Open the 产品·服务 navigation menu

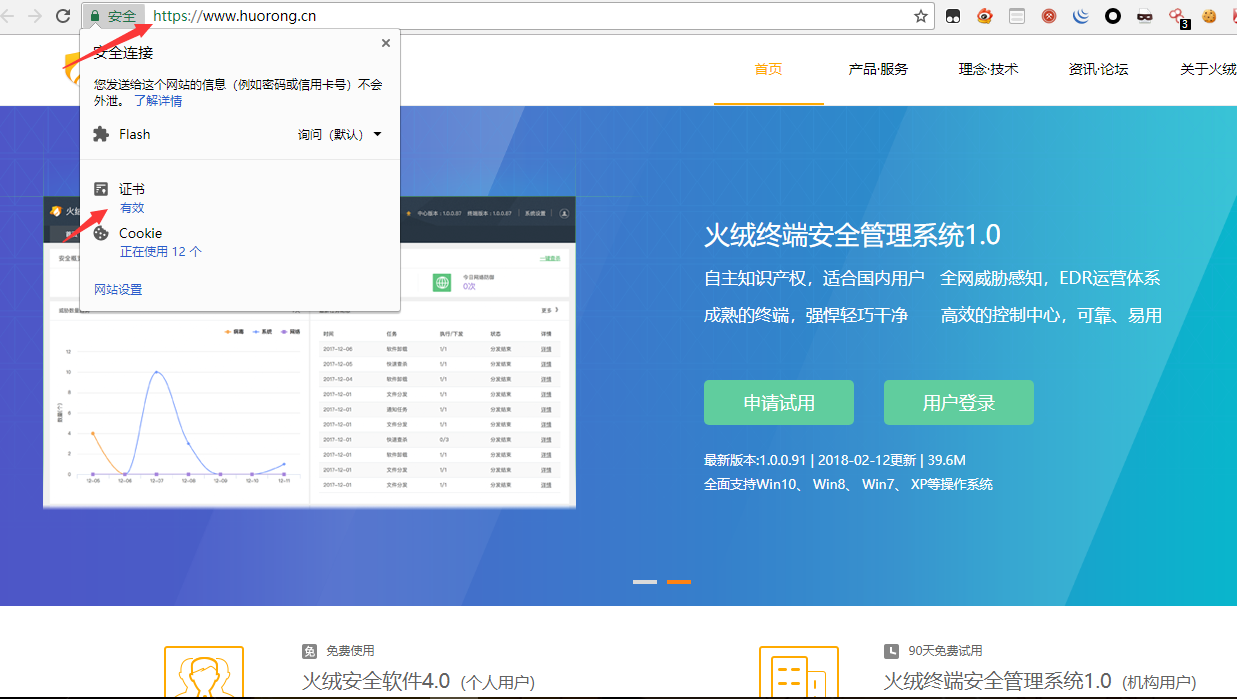pyautogui.click(x=878, y=69)
